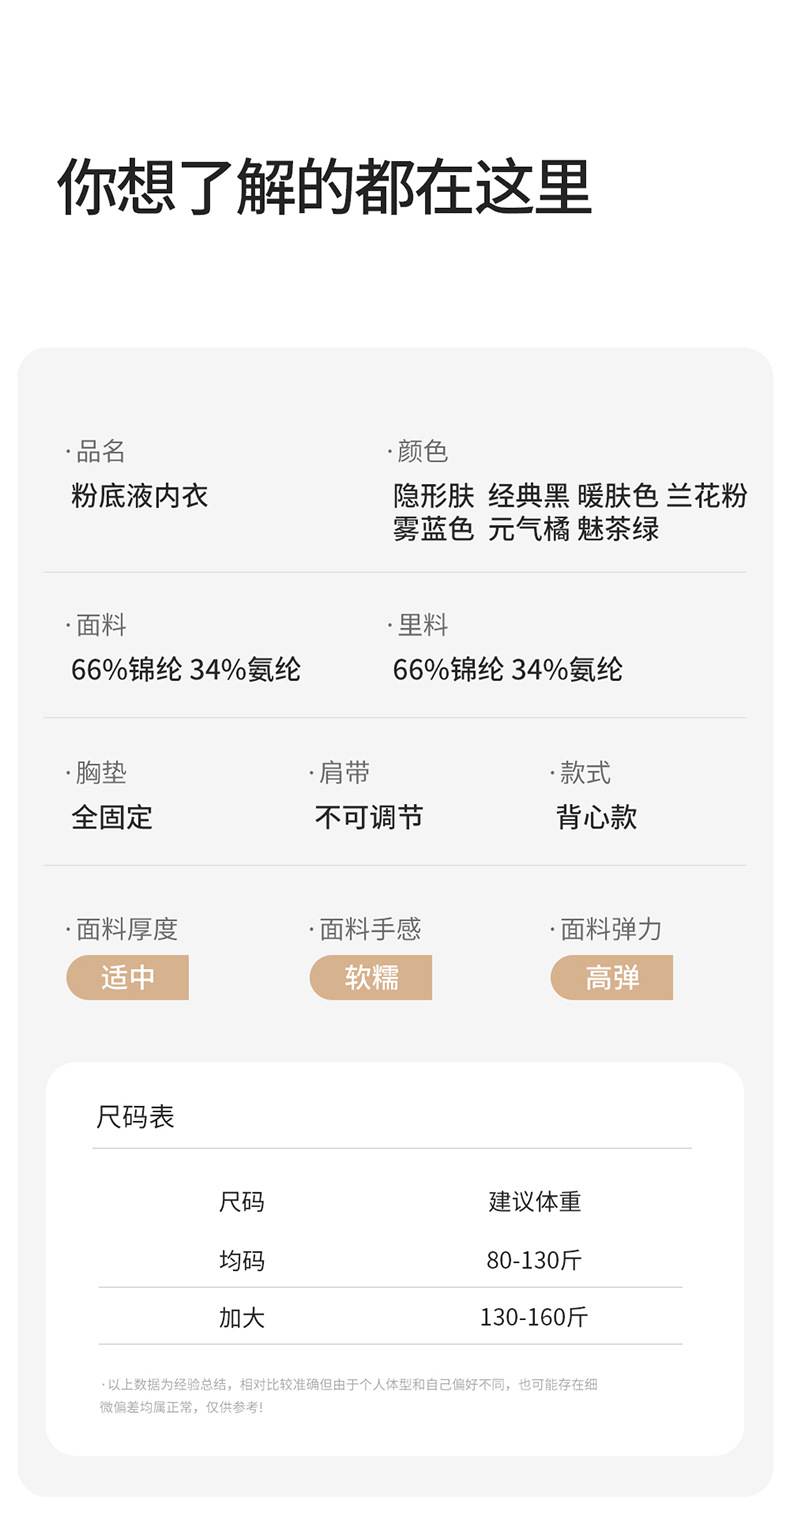
Task: Click the 里料 composition text
Action: (x=507, y=669)
